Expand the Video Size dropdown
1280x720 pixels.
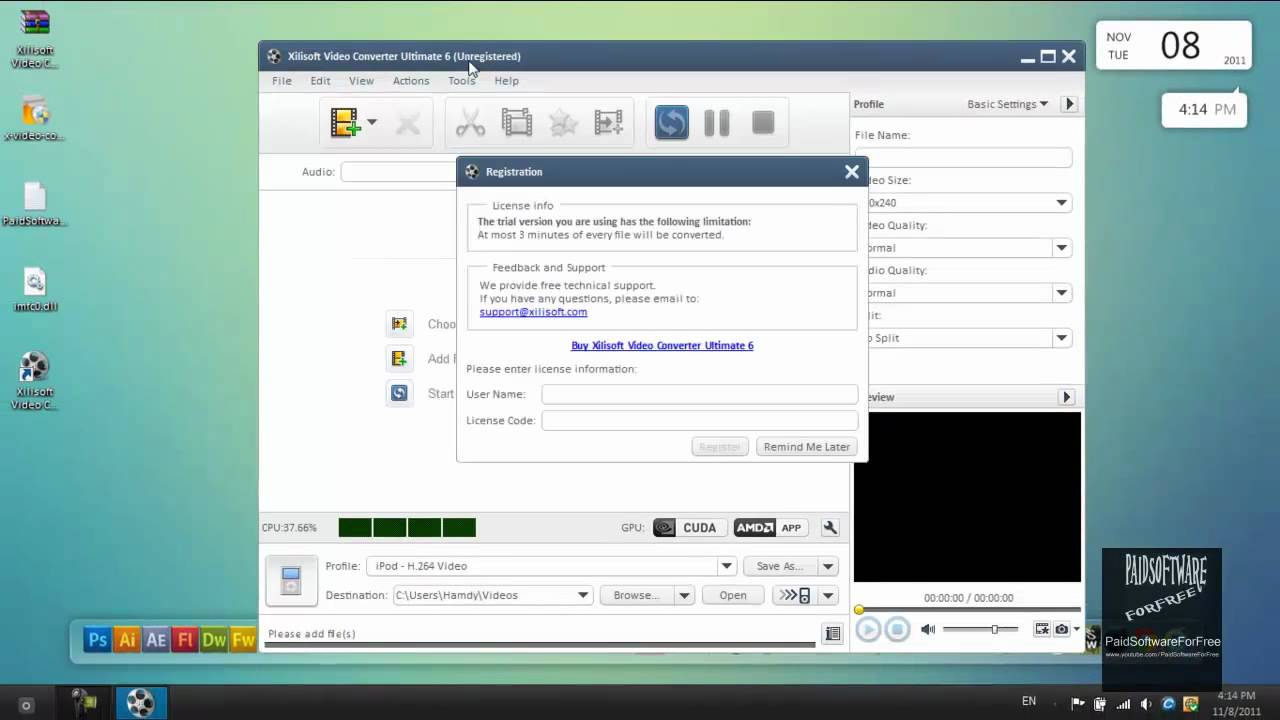1062,202
